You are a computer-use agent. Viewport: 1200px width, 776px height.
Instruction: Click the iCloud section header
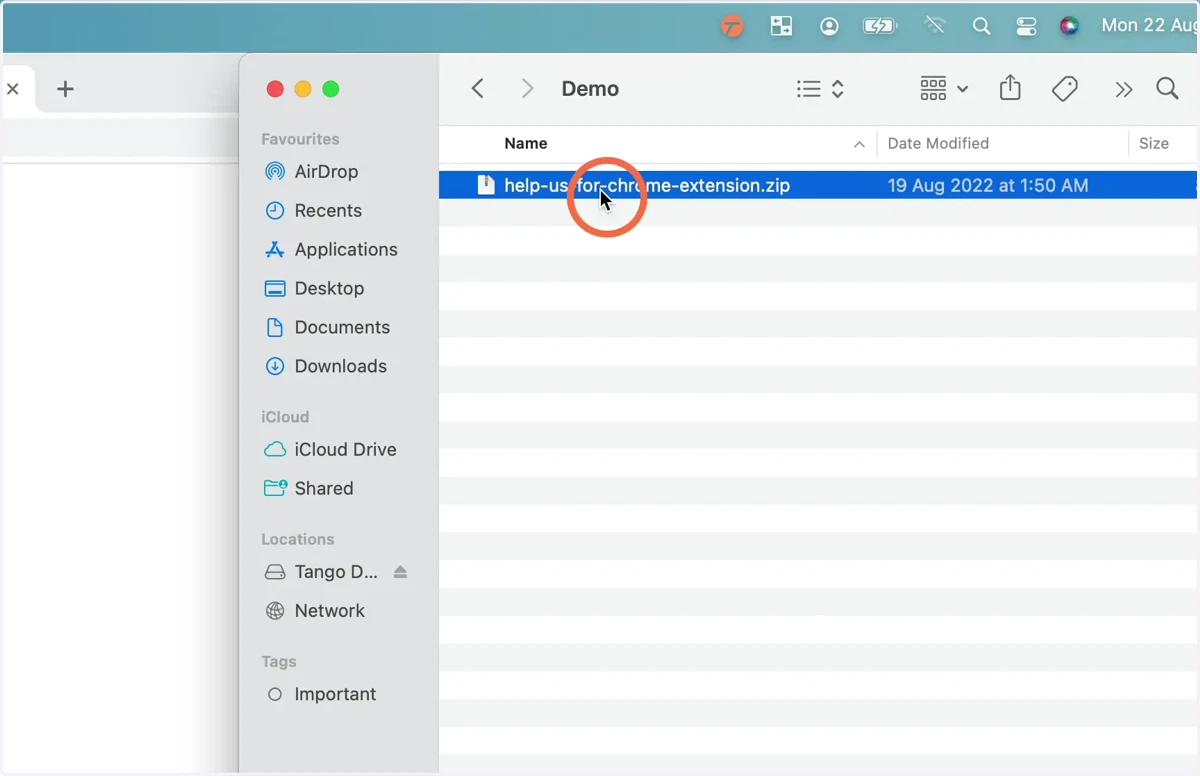(285, 417)
